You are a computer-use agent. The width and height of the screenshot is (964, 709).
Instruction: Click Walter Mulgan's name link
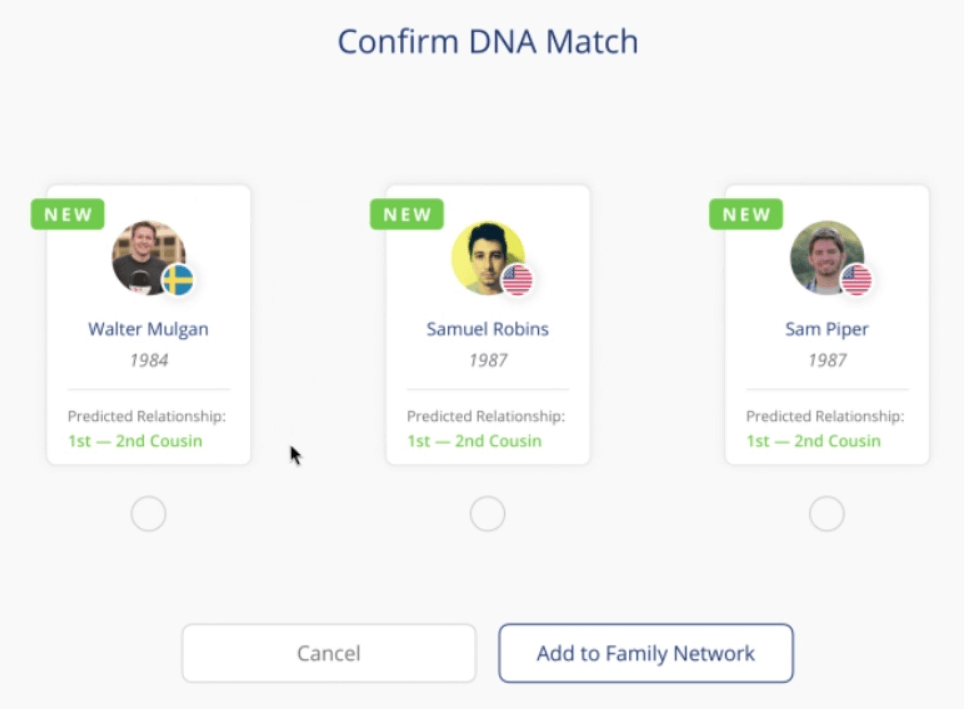(x=148, y=329)
